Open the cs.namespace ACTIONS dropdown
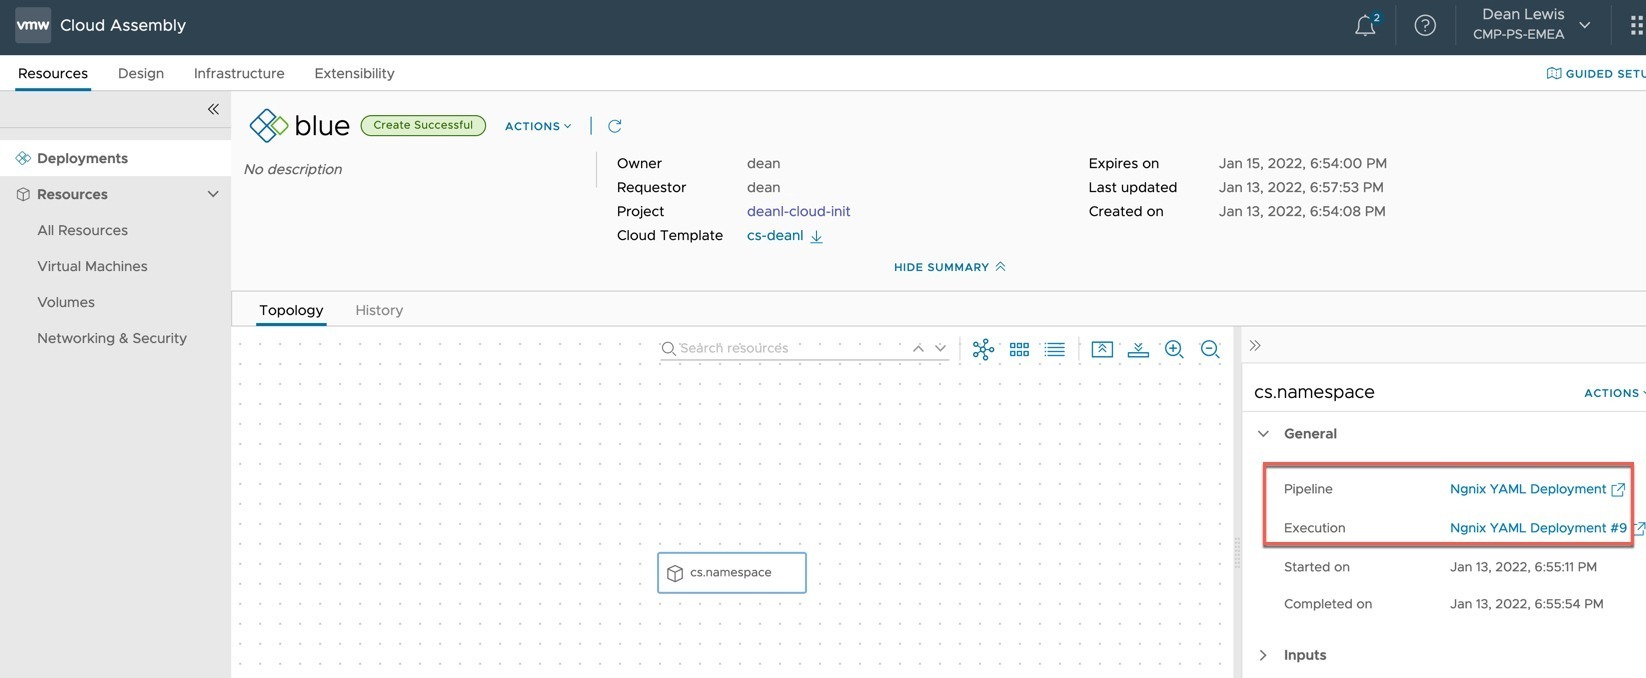 point(1614,393)
